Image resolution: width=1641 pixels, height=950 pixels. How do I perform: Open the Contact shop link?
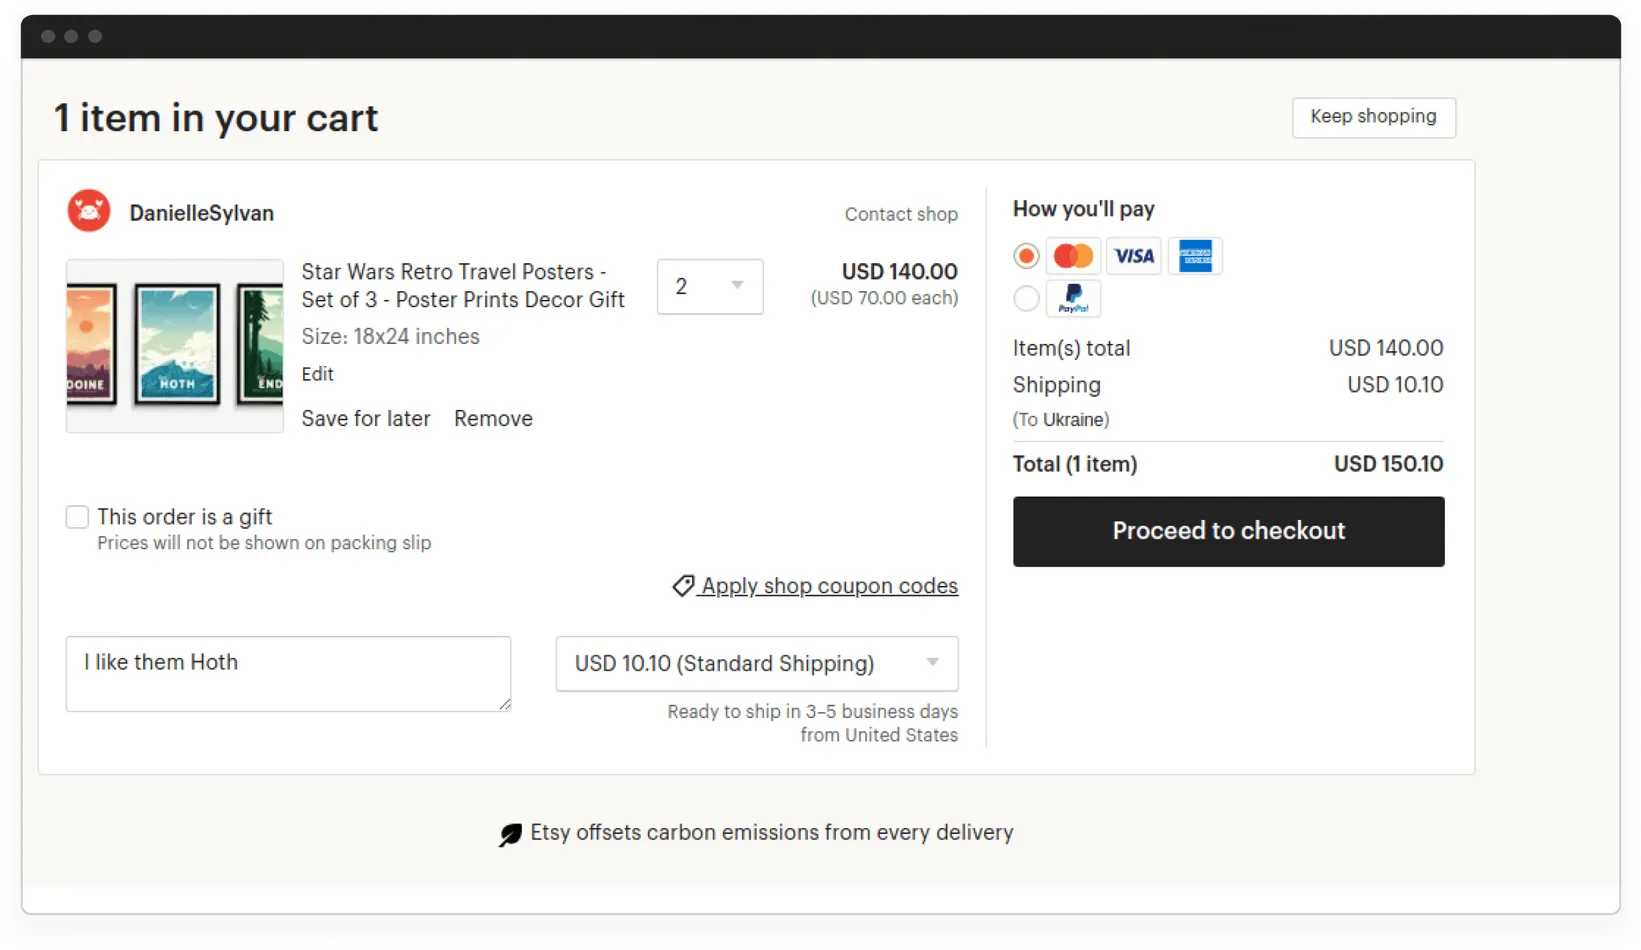click(901, 214)
